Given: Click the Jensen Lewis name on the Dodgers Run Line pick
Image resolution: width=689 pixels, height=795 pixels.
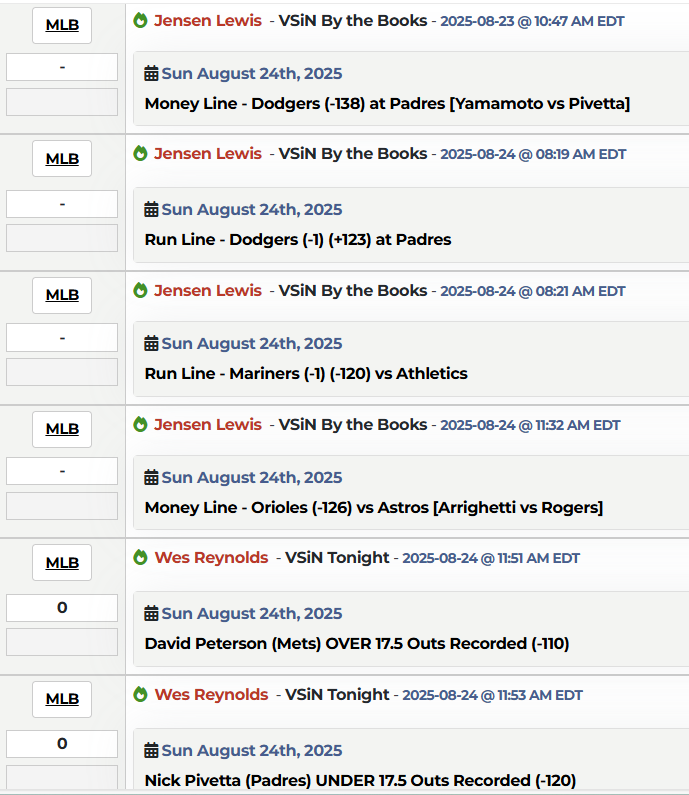Looking at the screenshot, I should coord(208,154).
